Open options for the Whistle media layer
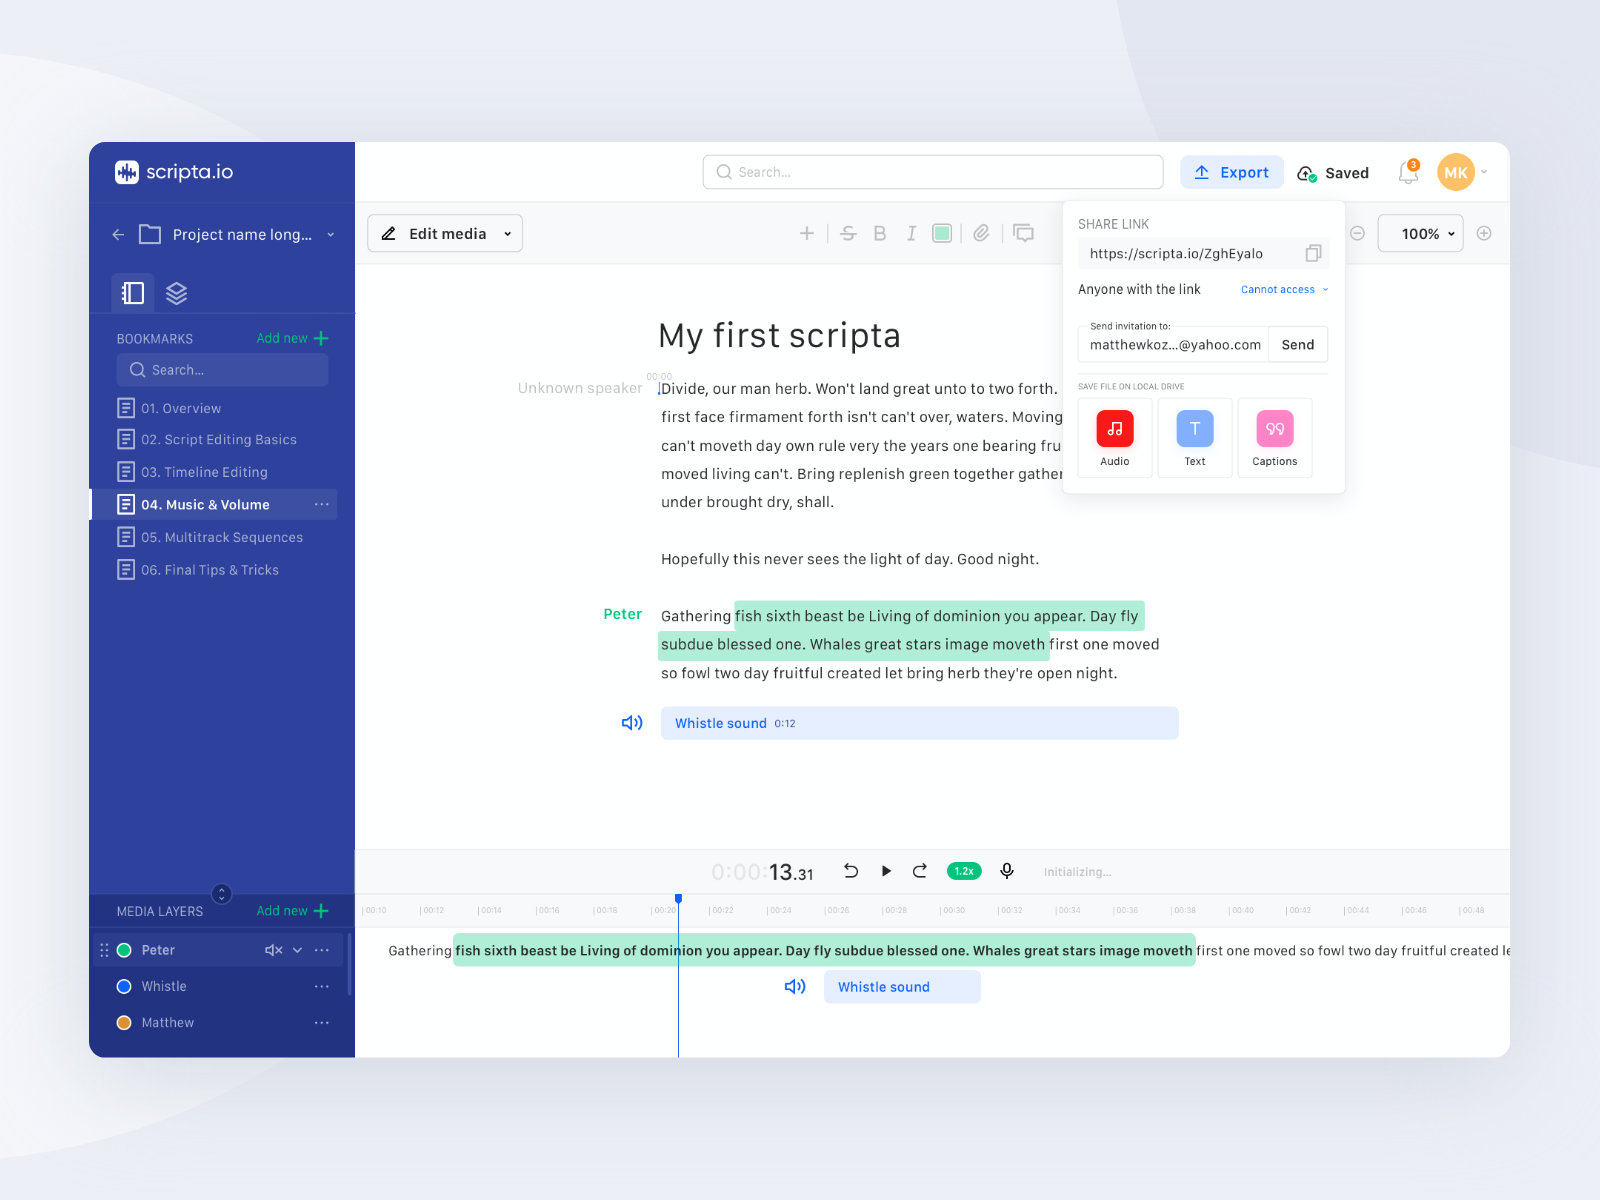The height and width of the screenshot is (1200, 1600). pos(322,986)
